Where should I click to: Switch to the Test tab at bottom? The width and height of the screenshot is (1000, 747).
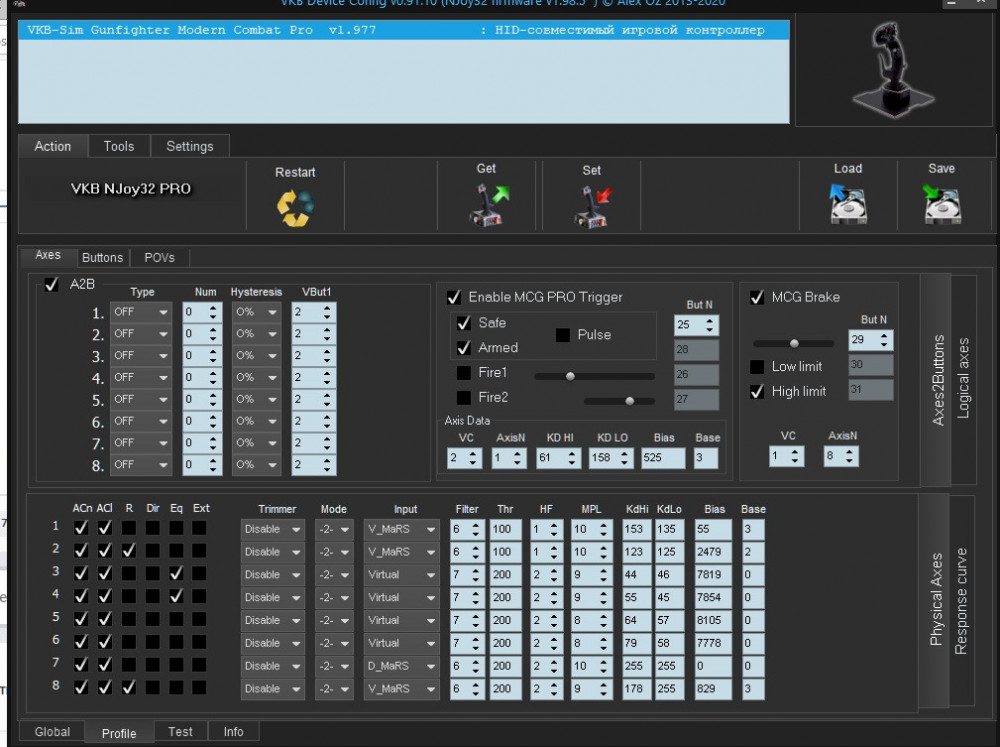click(x=180, y=732)
